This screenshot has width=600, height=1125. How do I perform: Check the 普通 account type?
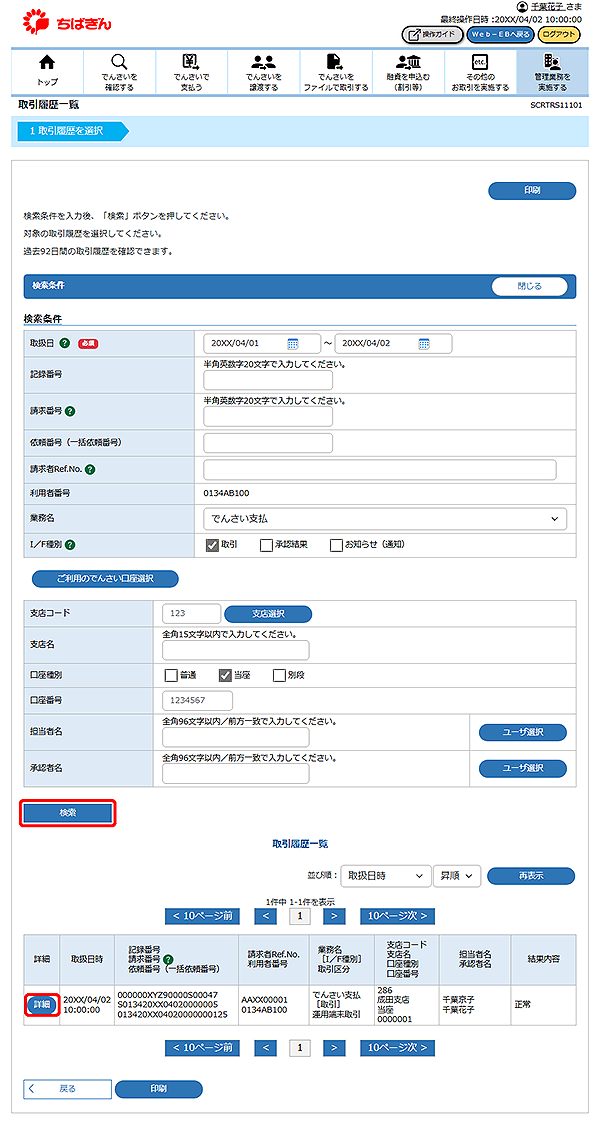pyautogui.click(x=171, y=675)
